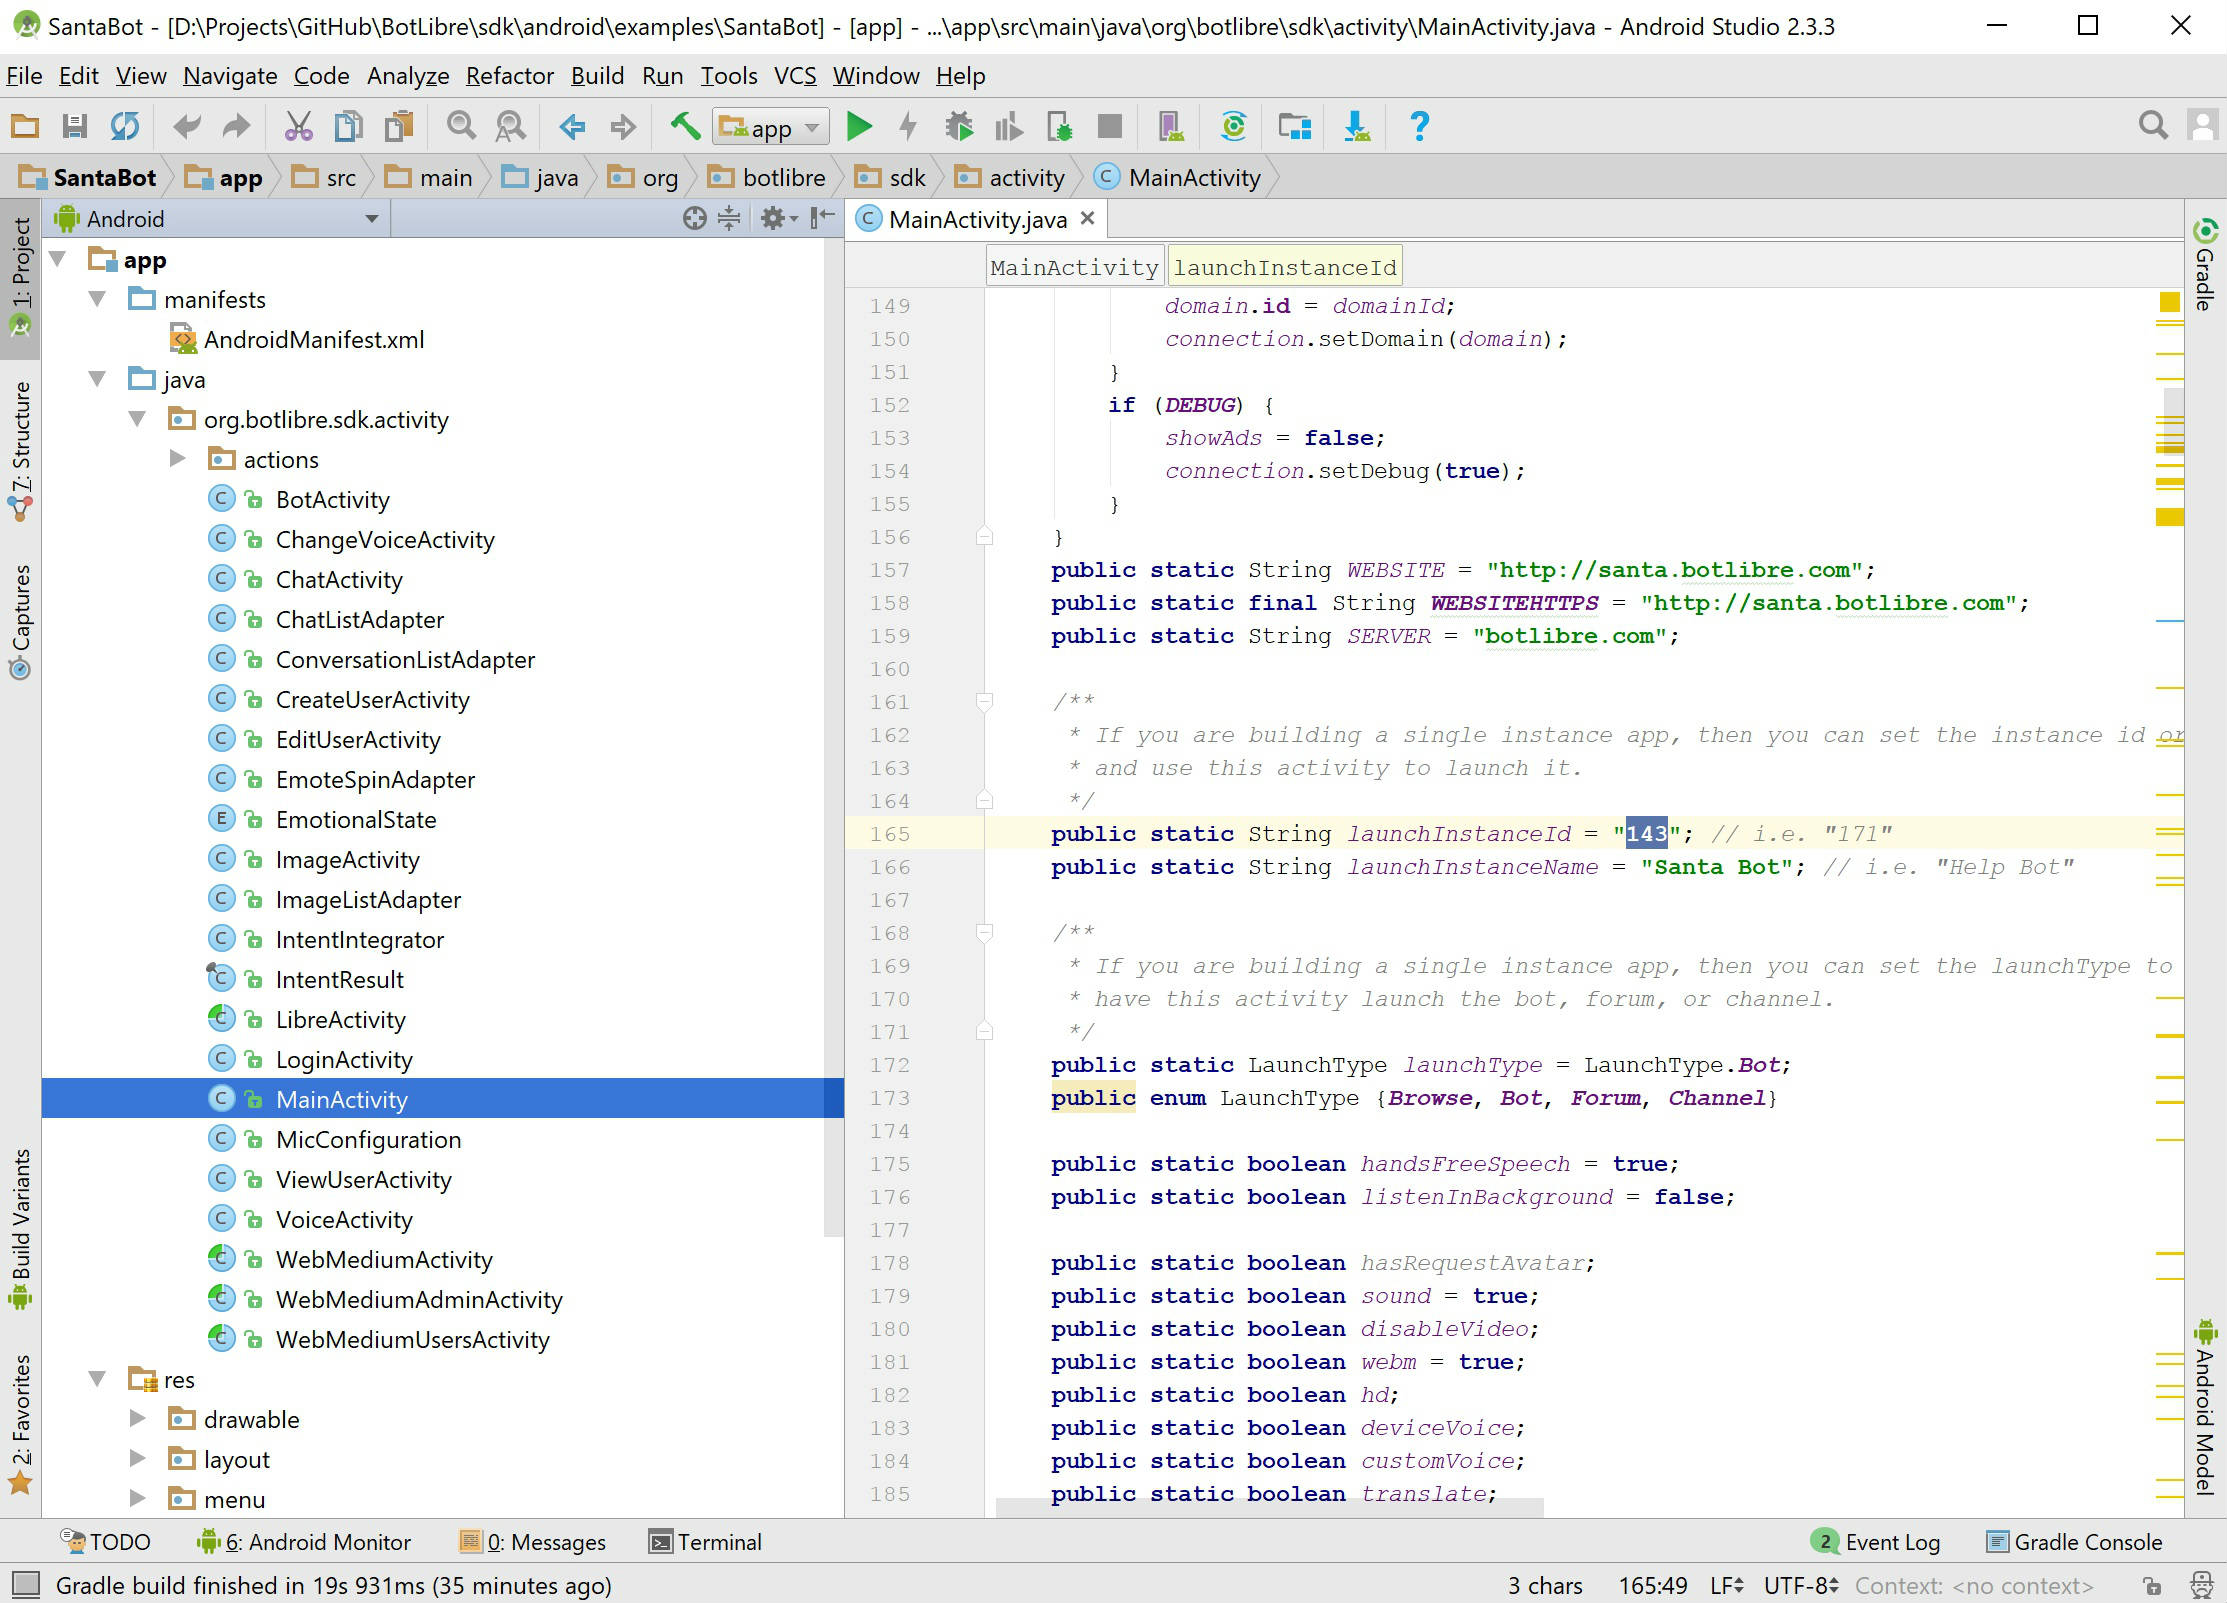
Task: Click the Synchronize icon in toolbar
Action: tap(125, 126)
